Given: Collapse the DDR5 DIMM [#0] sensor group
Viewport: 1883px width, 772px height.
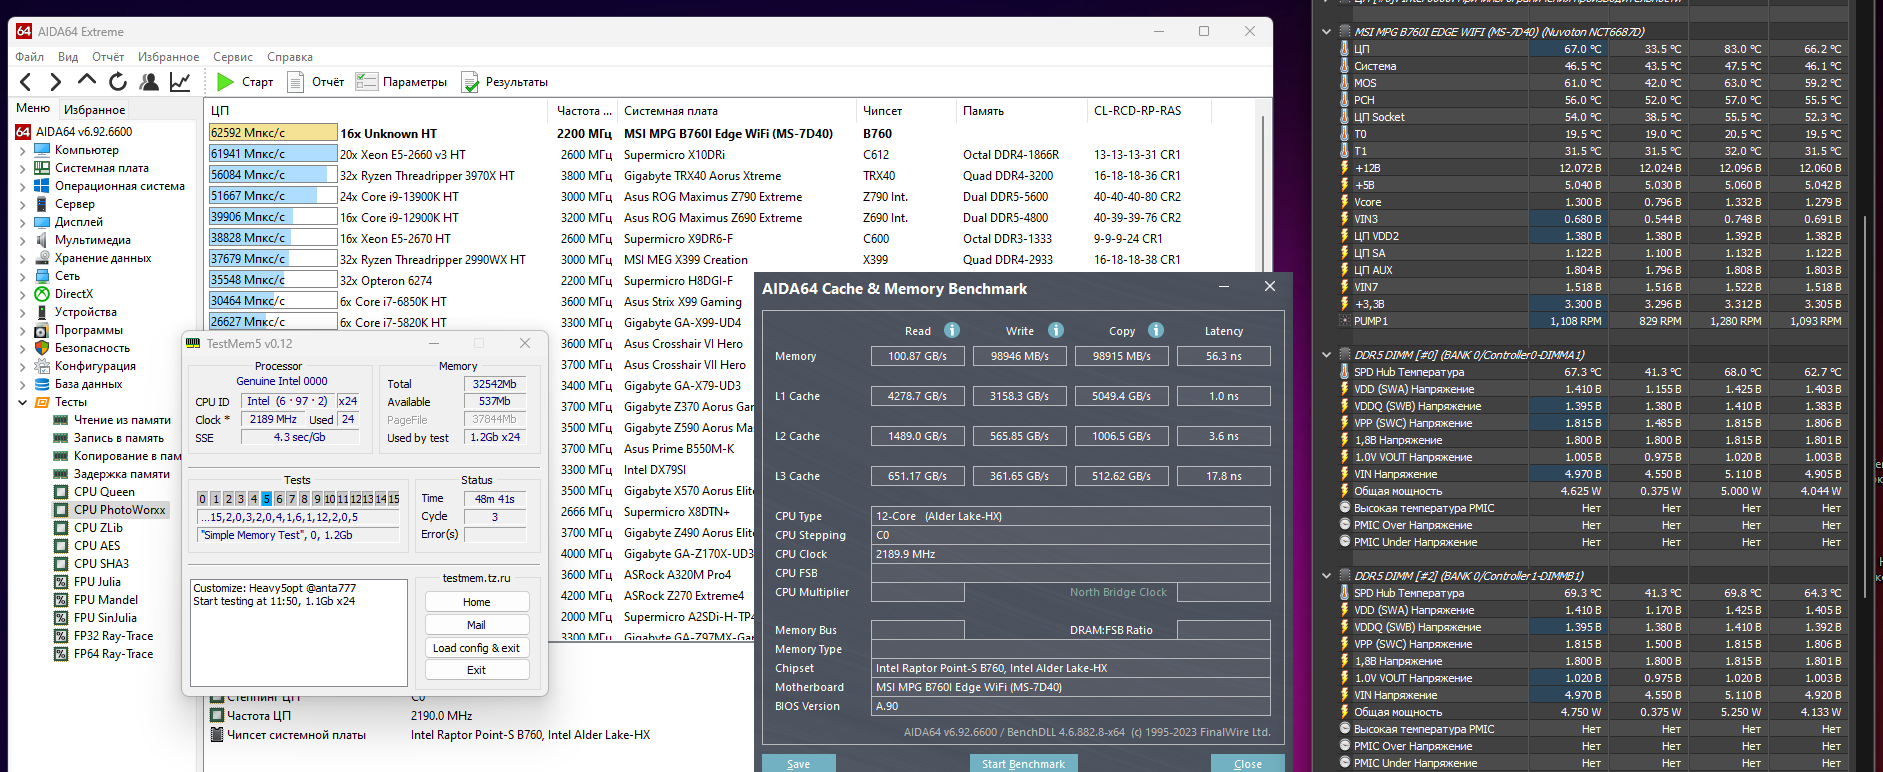Looking at the screenshot, I should pos(1327,355).
